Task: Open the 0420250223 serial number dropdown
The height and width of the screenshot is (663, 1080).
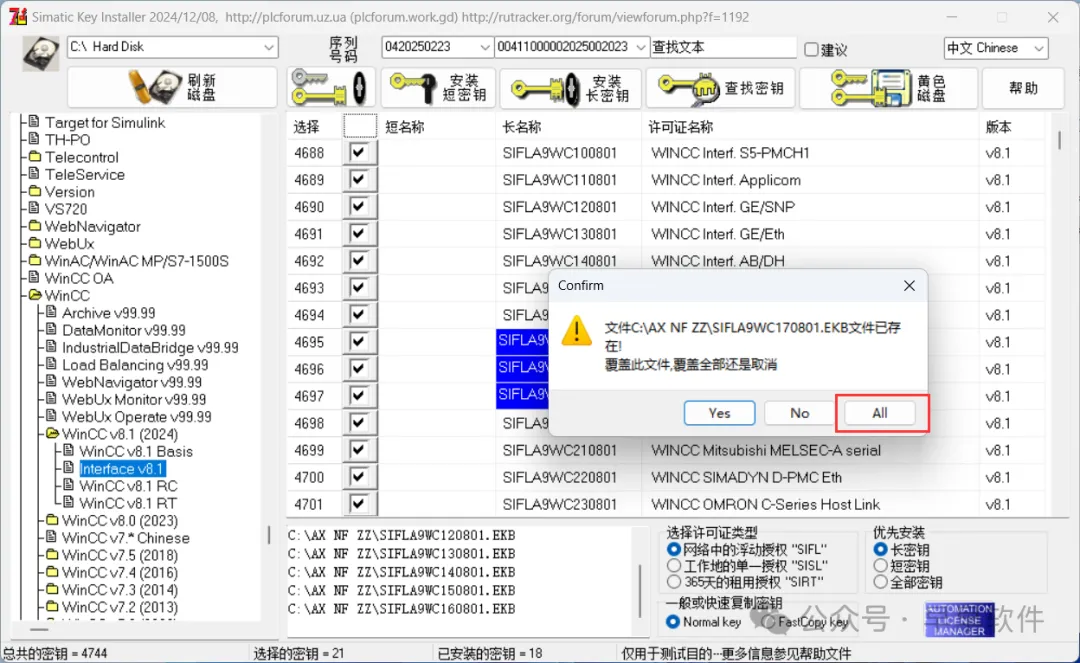Action: coord(484,47)
